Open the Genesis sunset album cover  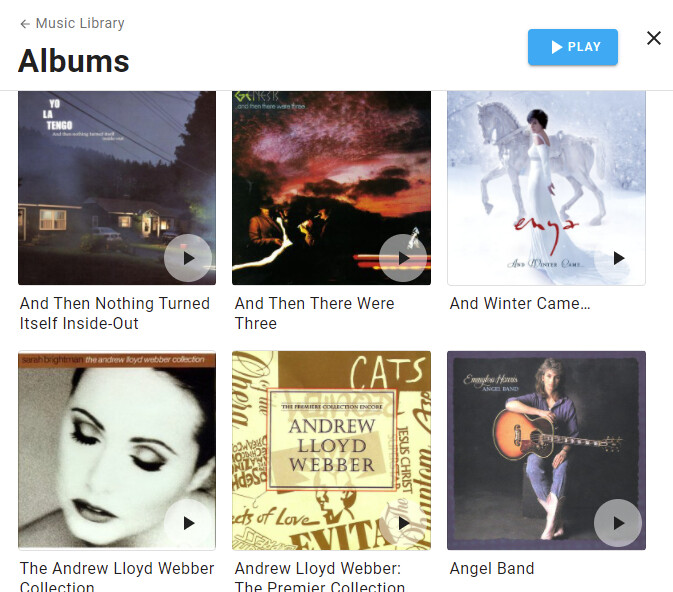tap(331, 188)
